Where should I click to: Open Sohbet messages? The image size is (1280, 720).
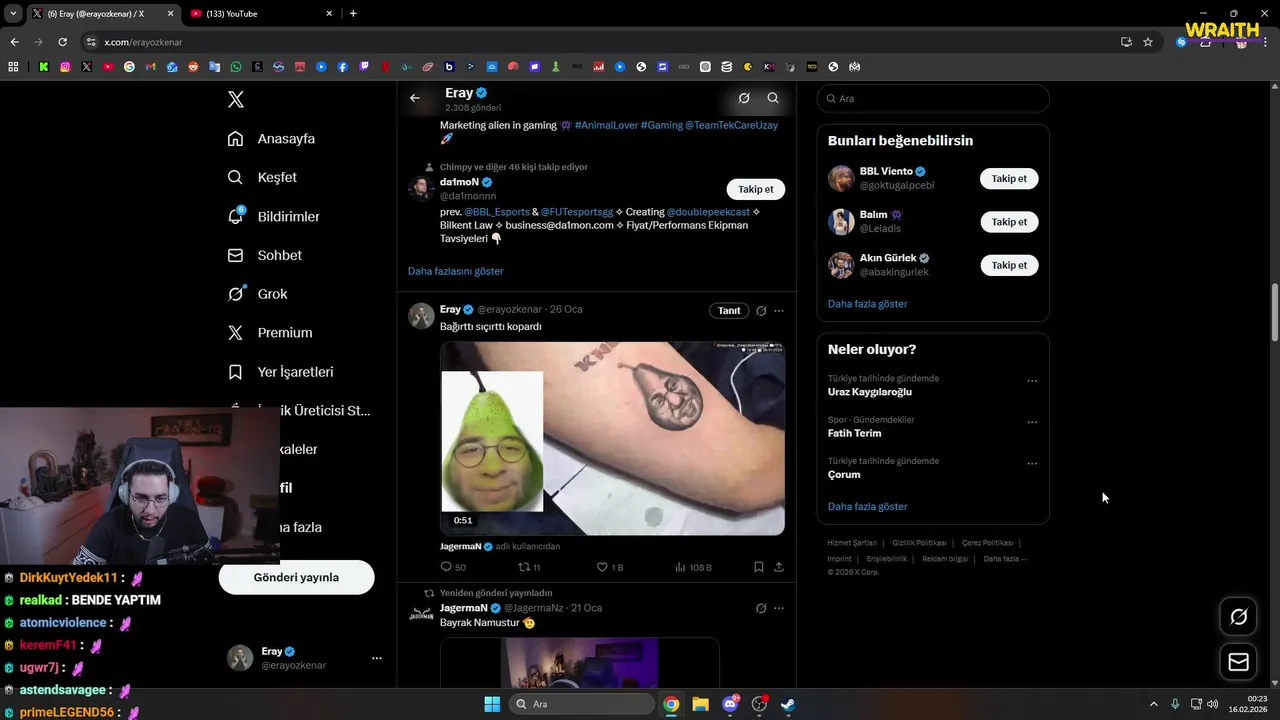tap(264, 255)
